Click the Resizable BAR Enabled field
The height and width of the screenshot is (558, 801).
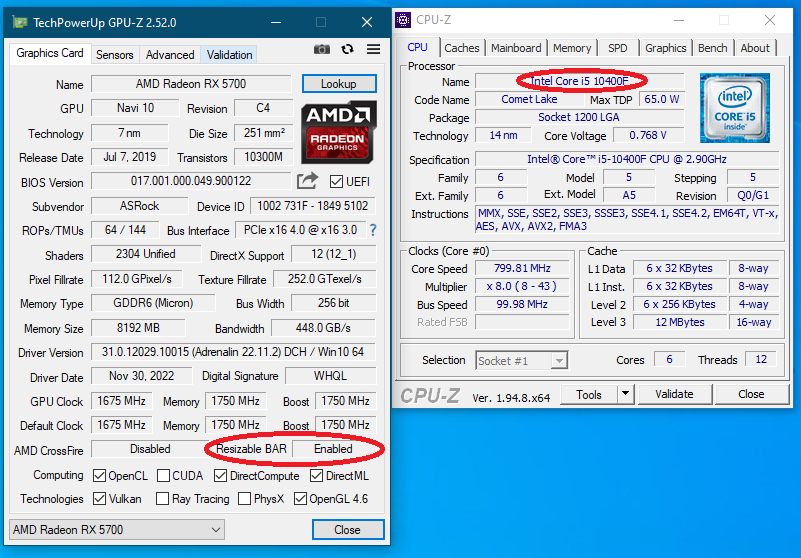click(333, 449)
